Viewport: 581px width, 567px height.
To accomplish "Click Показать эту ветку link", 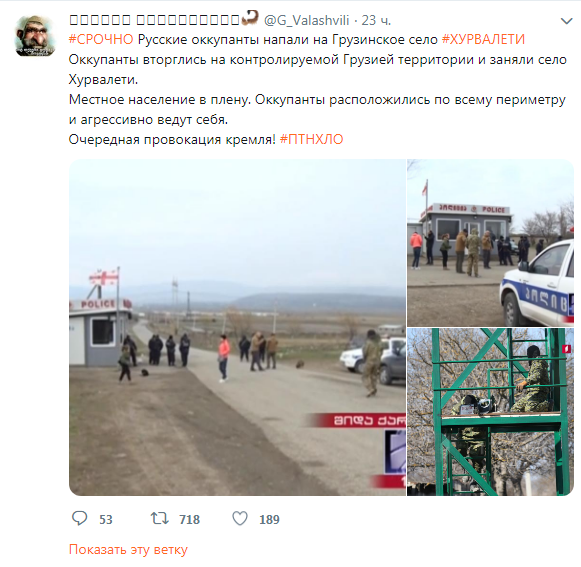I will point(128,549).
